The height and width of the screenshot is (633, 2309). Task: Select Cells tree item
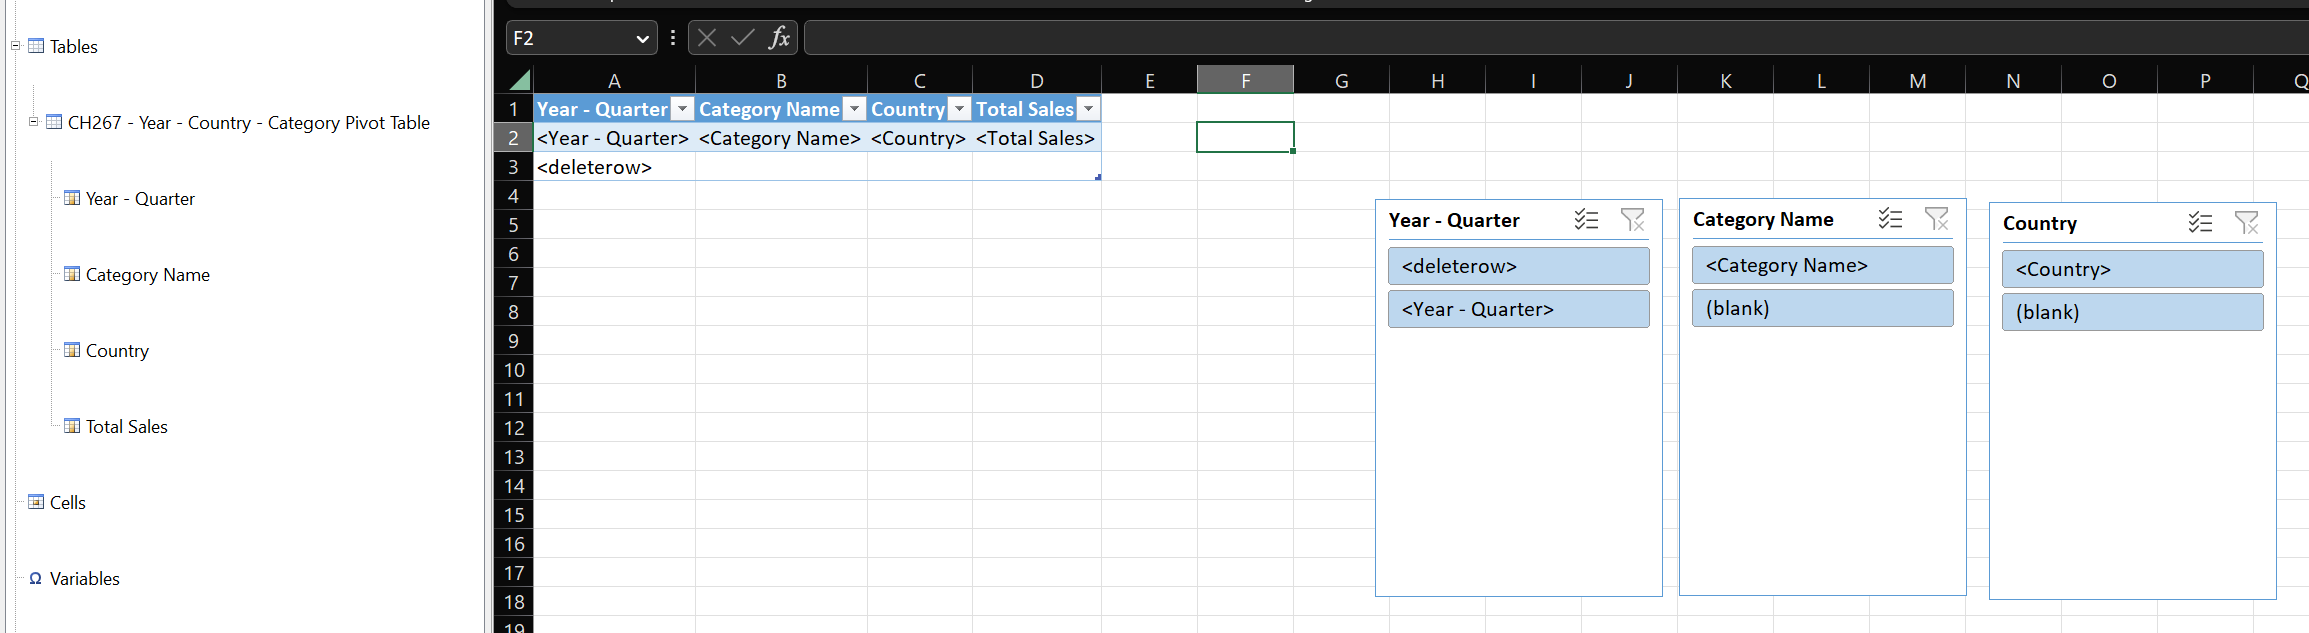tap(68, 502)
